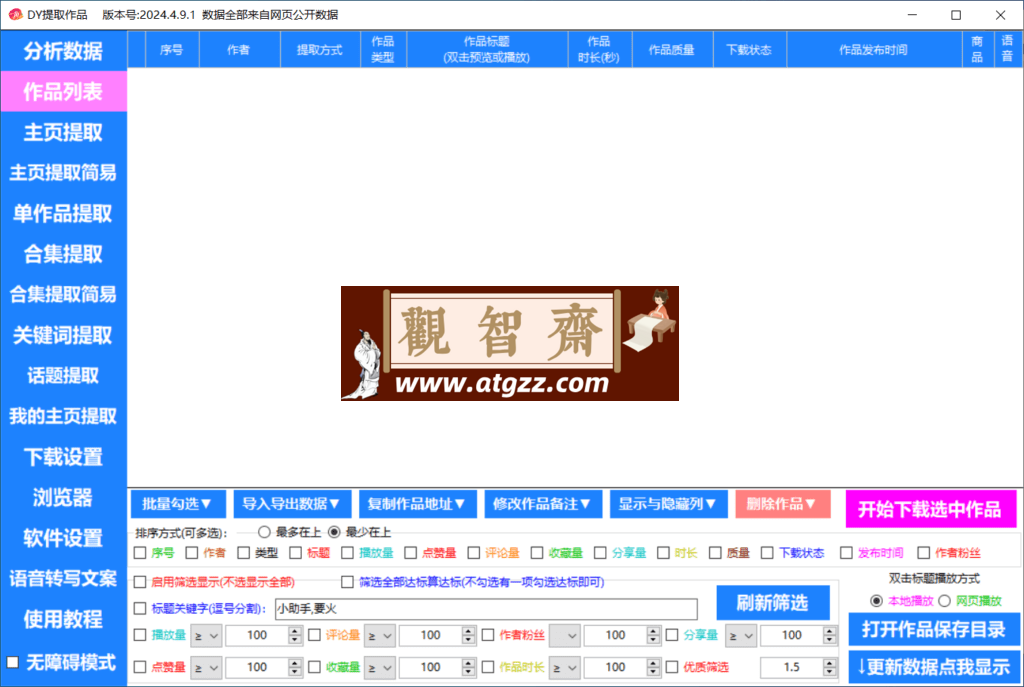
Task: Click the 提取方式 column header
Action: pos(320,50)
